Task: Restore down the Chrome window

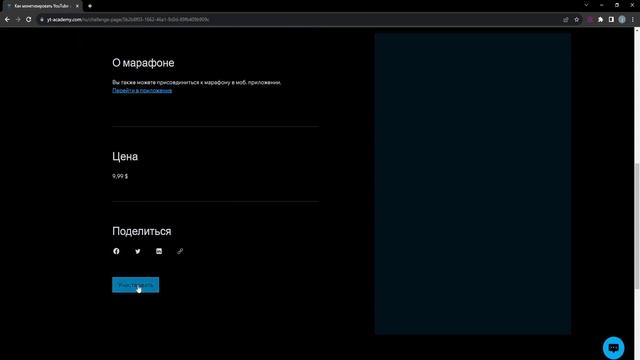Action: [x=617, y=5]
